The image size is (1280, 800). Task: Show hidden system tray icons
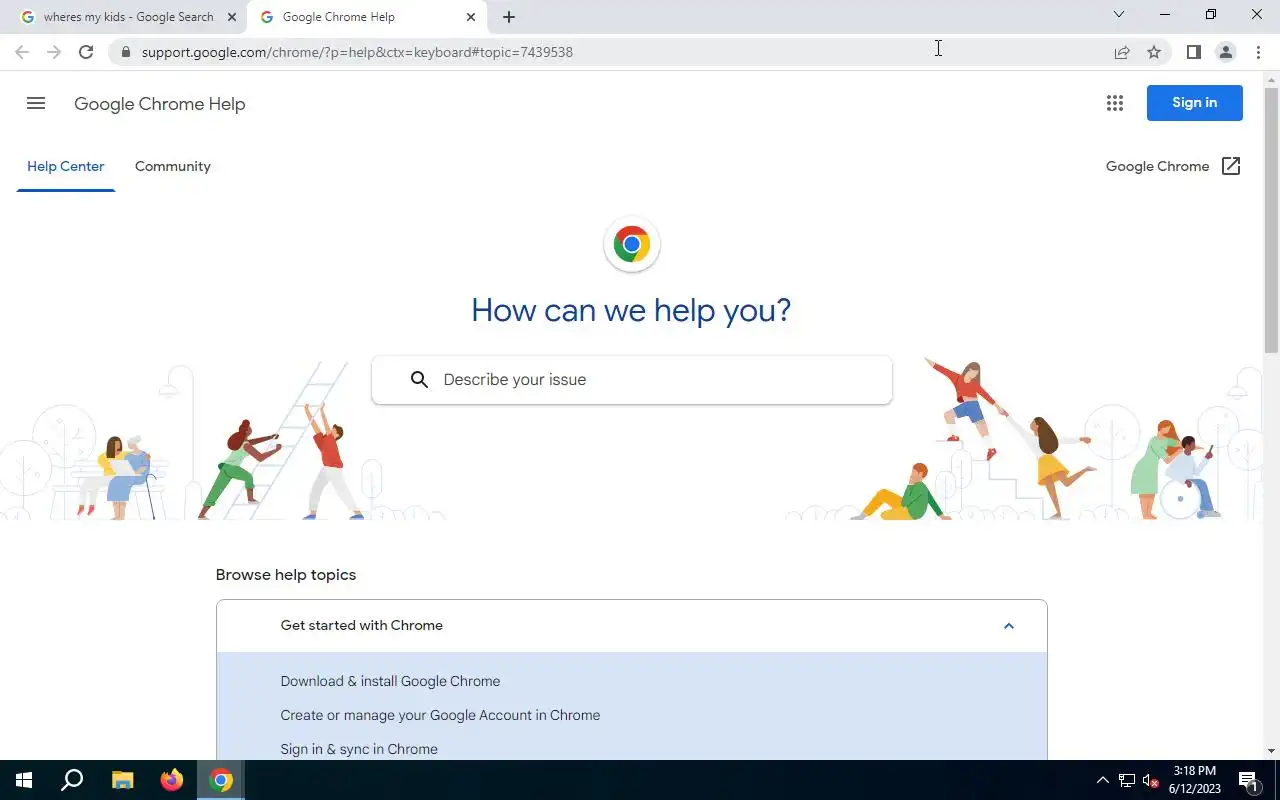click(1103, 780)
